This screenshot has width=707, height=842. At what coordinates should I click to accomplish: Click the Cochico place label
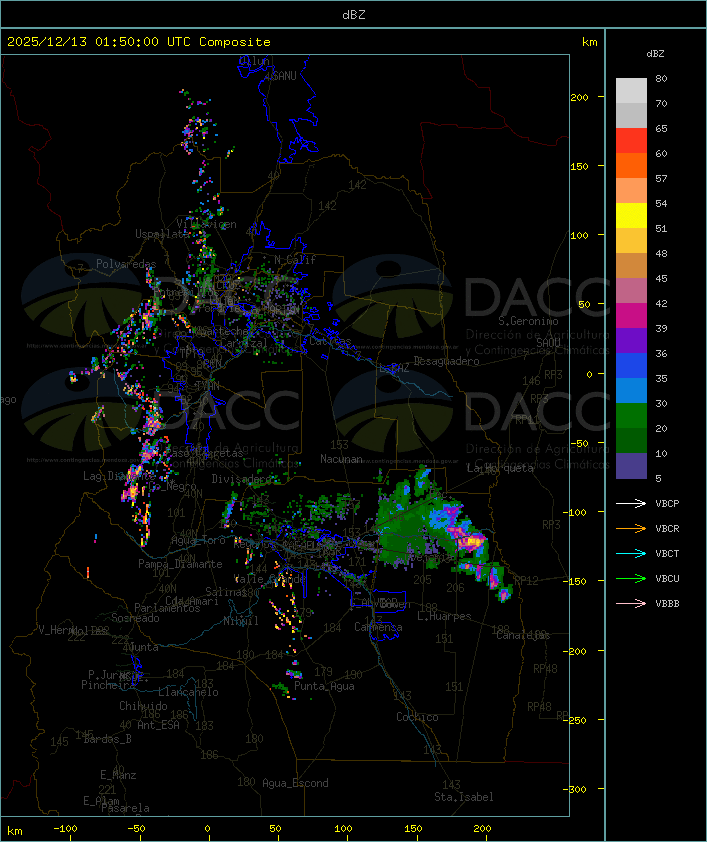[x=417, y=717]
